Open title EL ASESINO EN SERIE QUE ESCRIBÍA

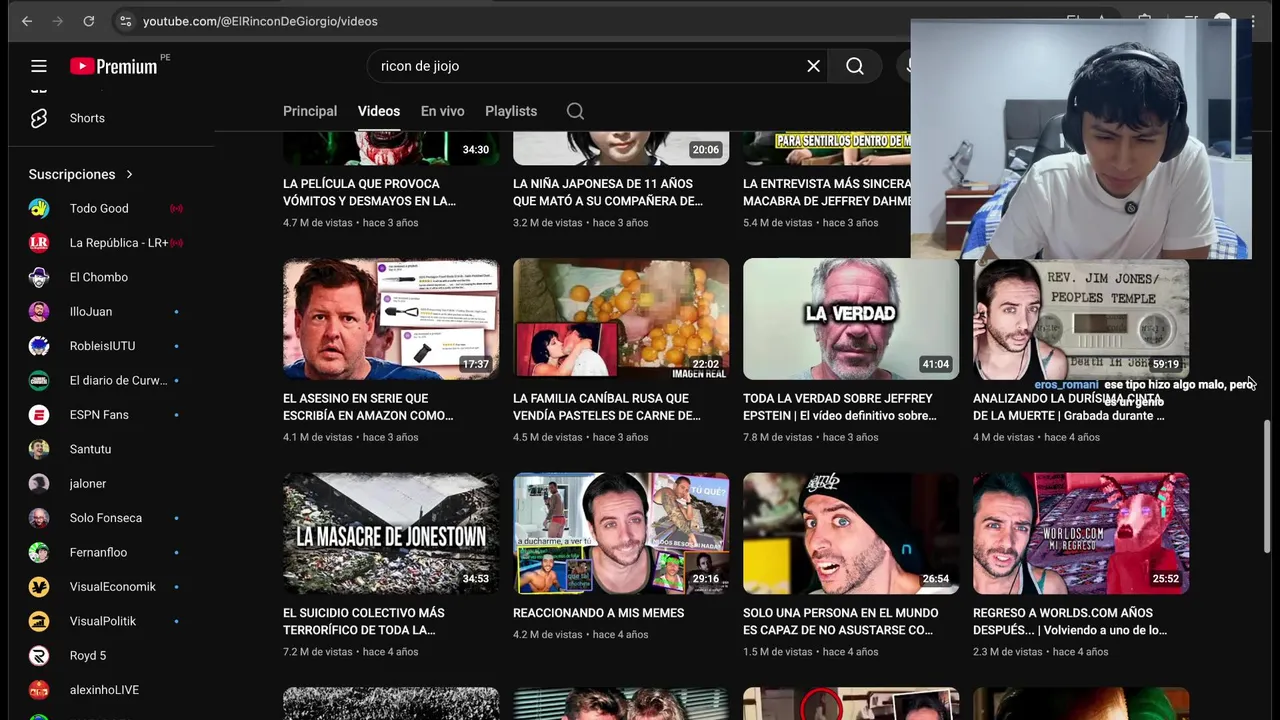click(x=368, y=407)
